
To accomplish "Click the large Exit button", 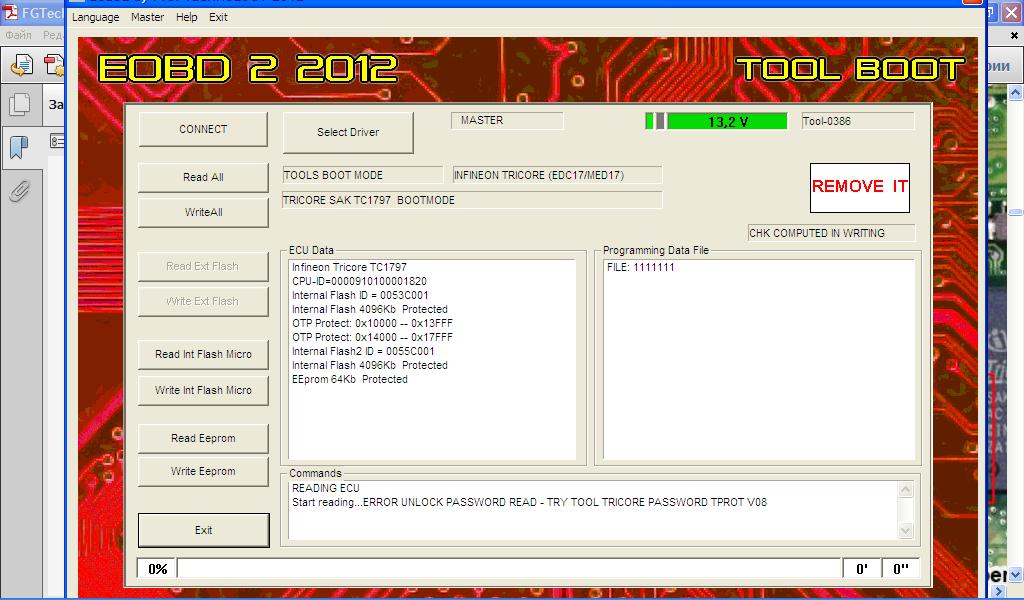I will coord(203,530).
